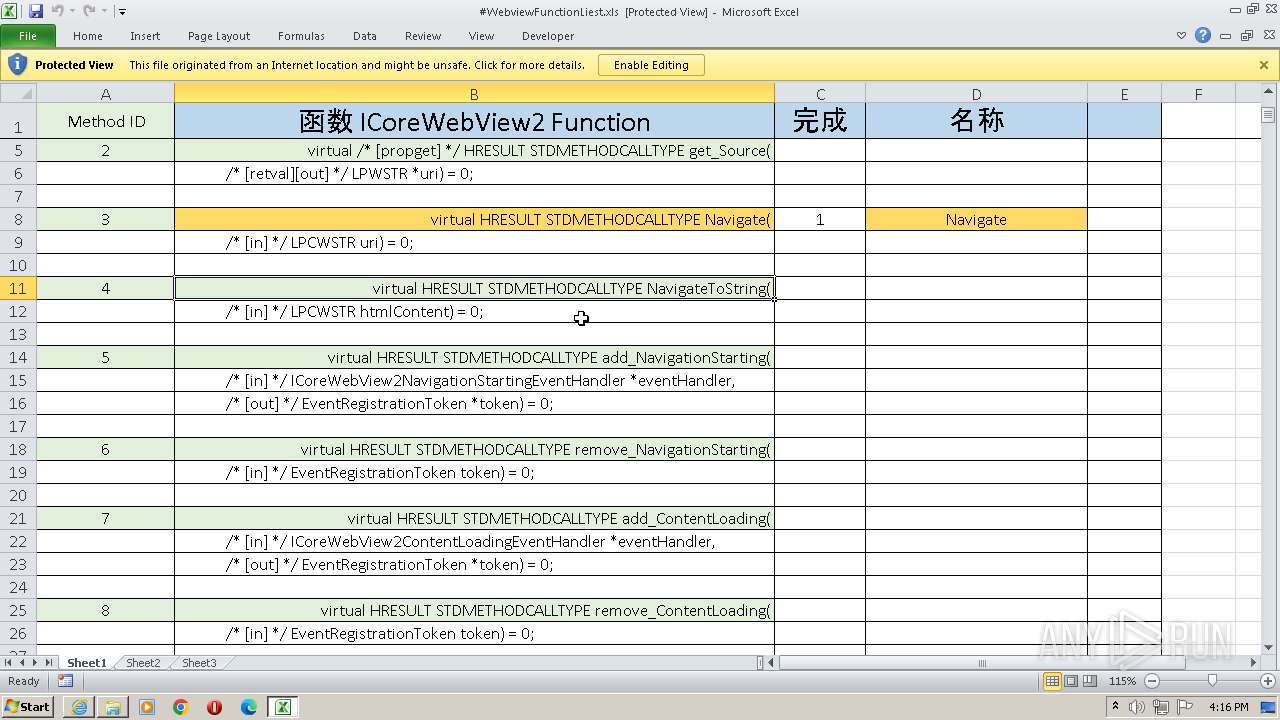
Task: Click the zoom out minus button
Action: click(1151, 681)
